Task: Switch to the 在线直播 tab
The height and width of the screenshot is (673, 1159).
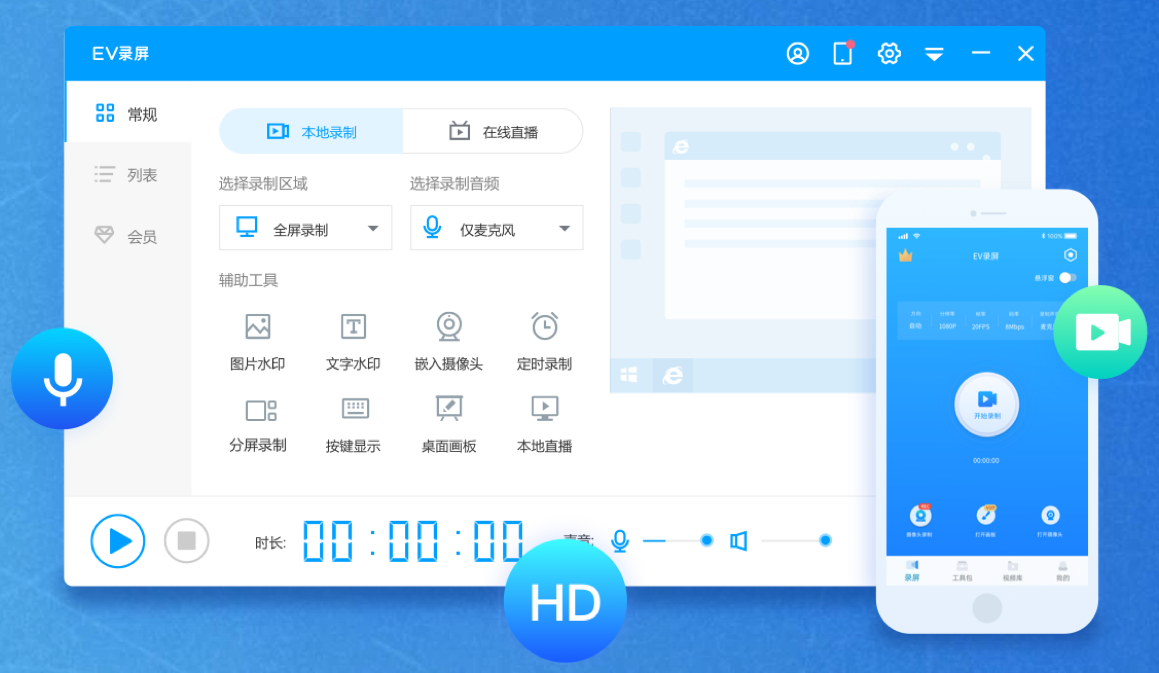Action: 493,132
